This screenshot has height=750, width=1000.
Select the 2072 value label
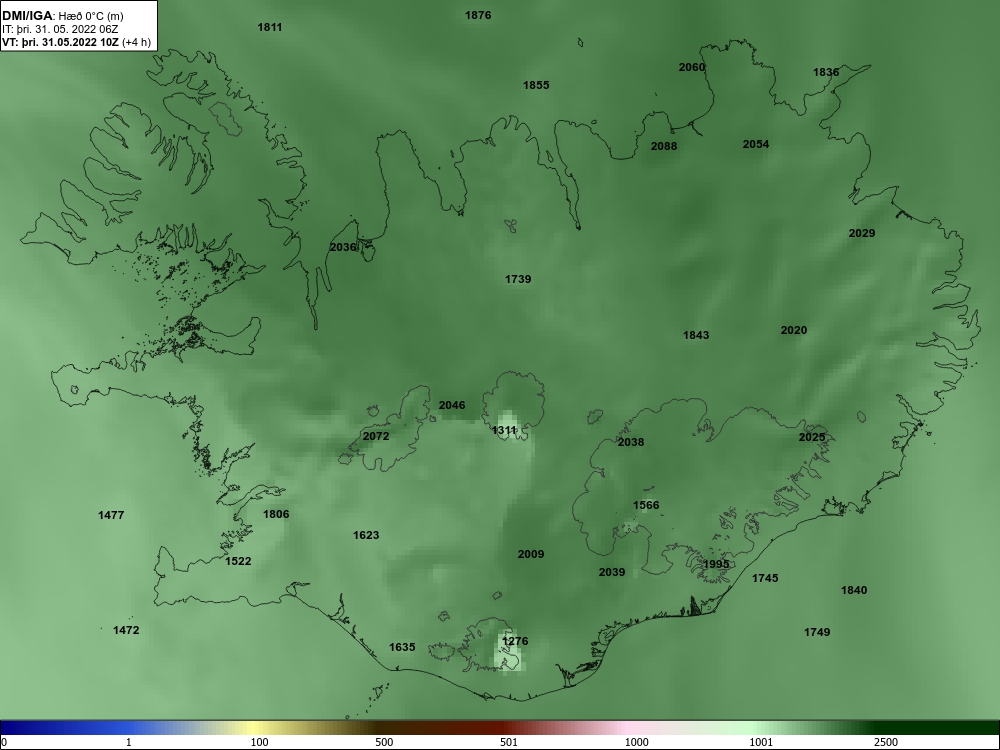point(376,436)
